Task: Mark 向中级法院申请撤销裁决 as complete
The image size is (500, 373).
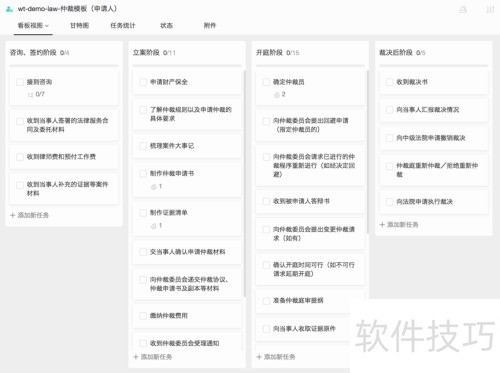Action: pyautogui.click(x=389, y=138)
